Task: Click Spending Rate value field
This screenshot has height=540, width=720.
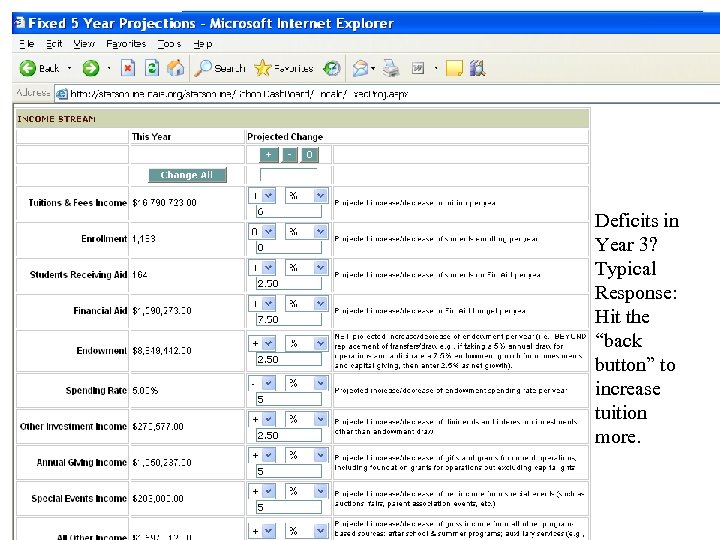Action: (289, 399)
